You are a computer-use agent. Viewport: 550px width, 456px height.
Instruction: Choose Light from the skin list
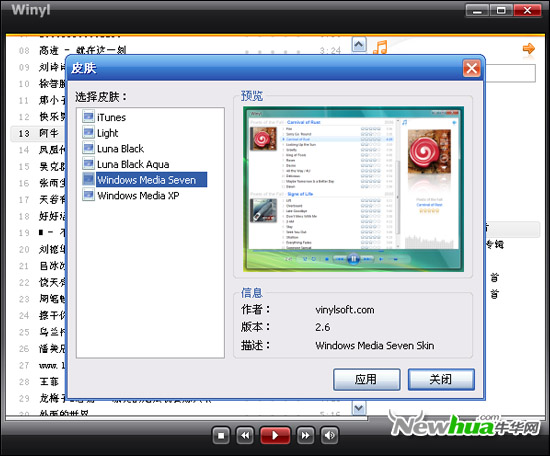click(x=107, y=133)
